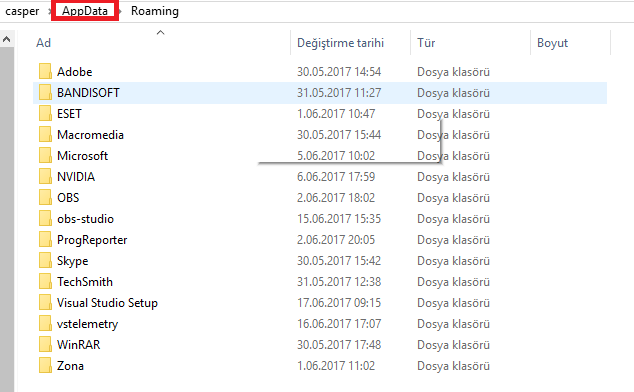Click the navigation pane scrollbar track

7,220
